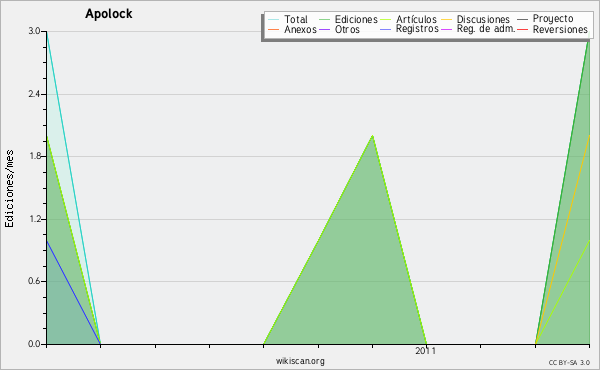Screen dimensions: 600x370
Task: Select the Otros legend entry
Action: point(339,29)
